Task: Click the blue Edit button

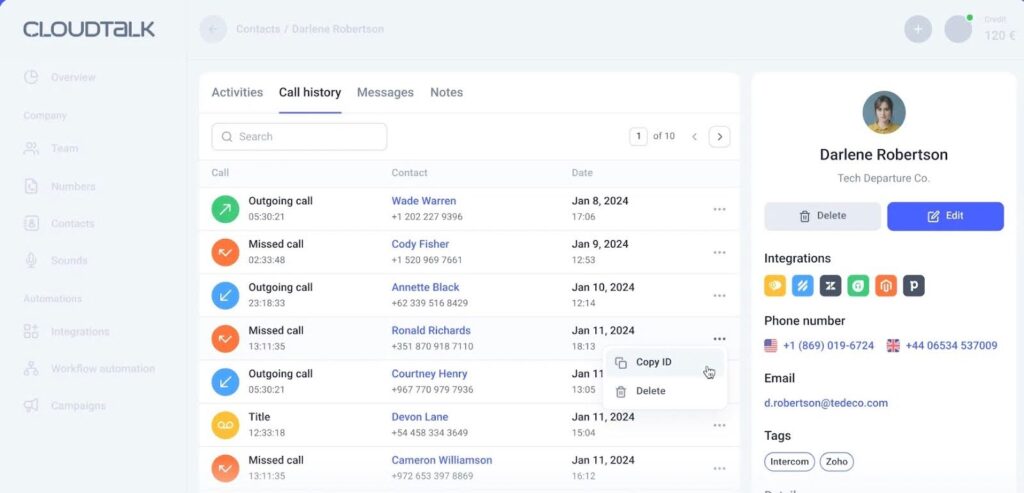Action: [945, 216]
